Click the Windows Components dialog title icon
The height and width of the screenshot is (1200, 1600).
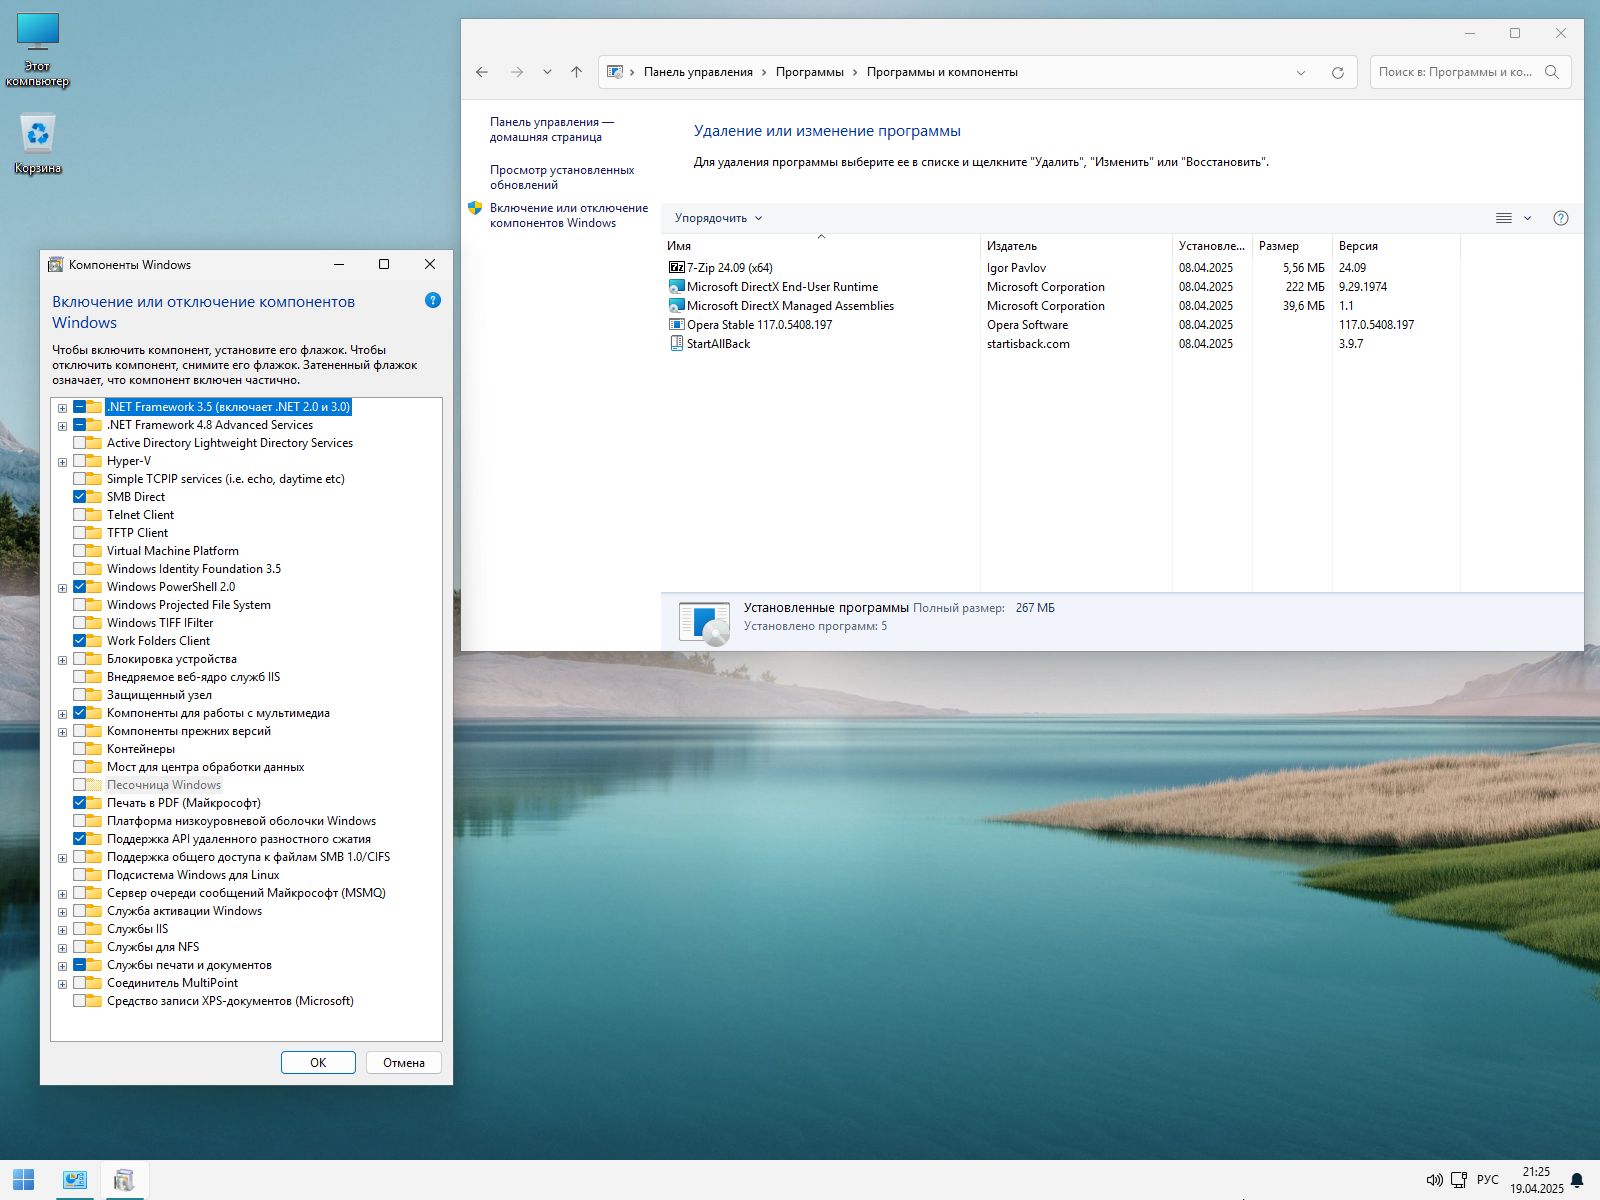pos(56,264)
